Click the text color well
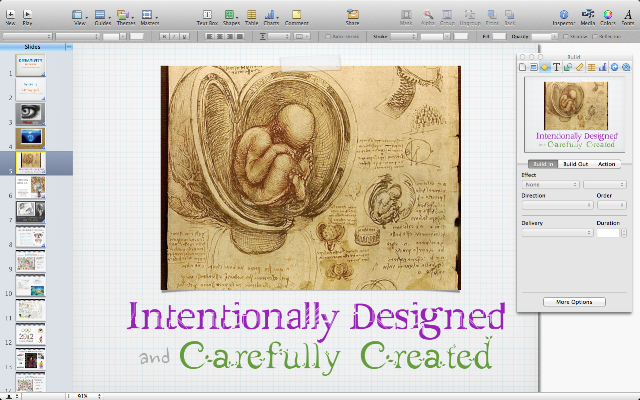 point(137,37)
